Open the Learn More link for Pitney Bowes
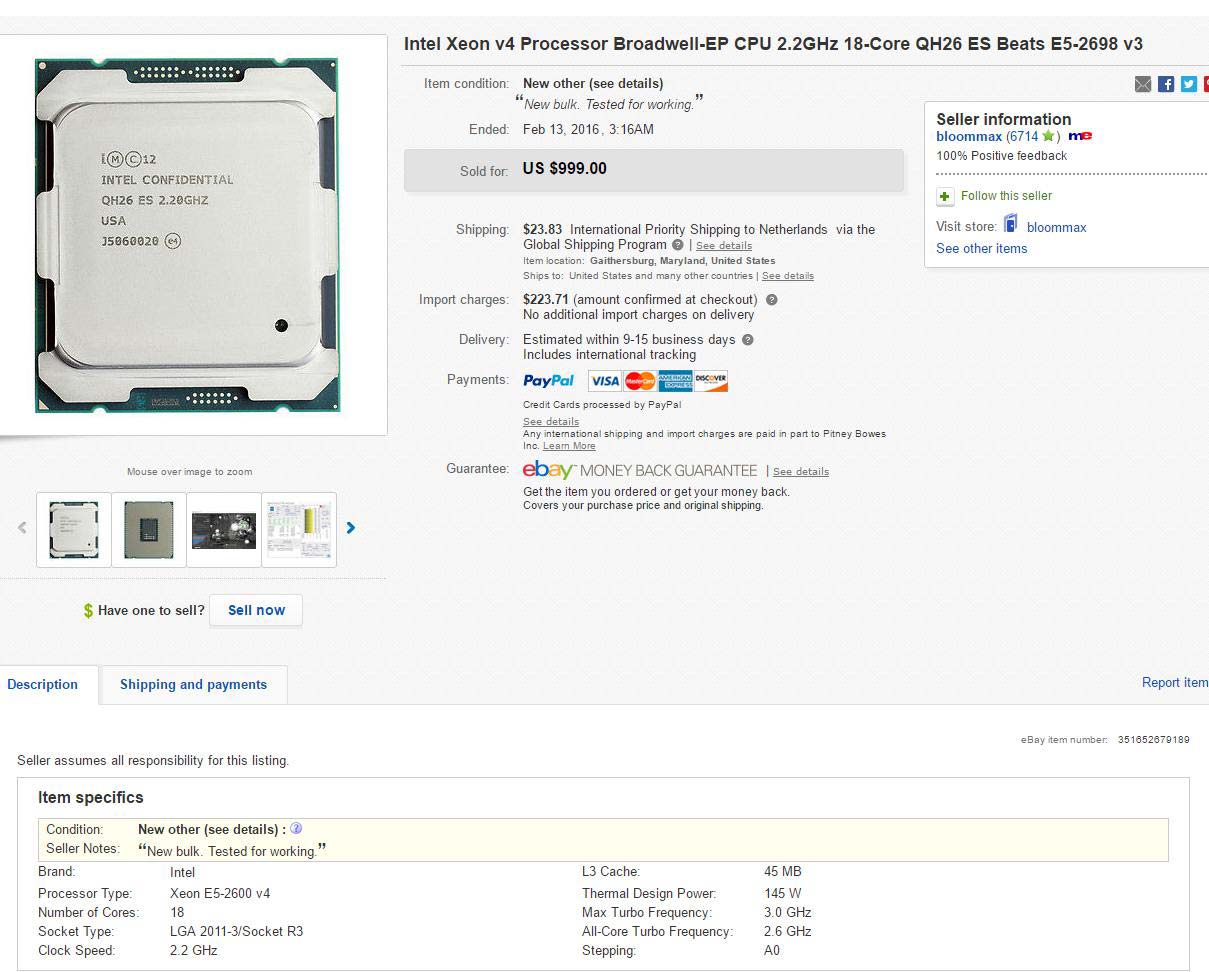1209x972 pixels. [x=569, y=446]
